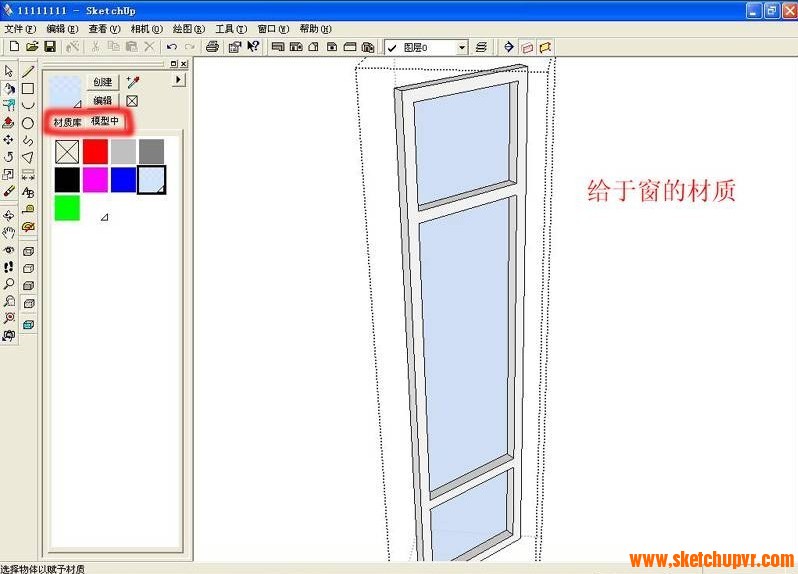Screen dimensions: 798x574
Task: Click the Print toolbar icon
Action: (x=212, y=47)
